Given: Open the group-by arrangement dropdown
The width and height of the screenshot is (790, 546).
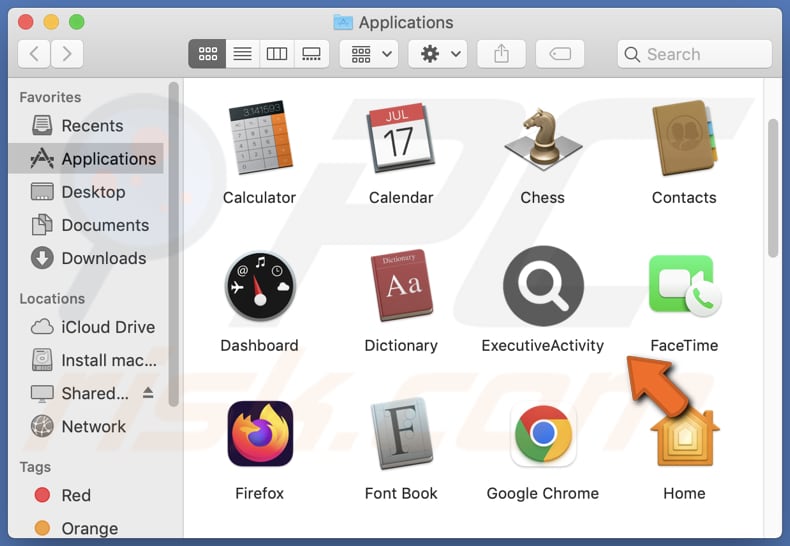Looking at the screenshot, I should [x=369, y=54].
